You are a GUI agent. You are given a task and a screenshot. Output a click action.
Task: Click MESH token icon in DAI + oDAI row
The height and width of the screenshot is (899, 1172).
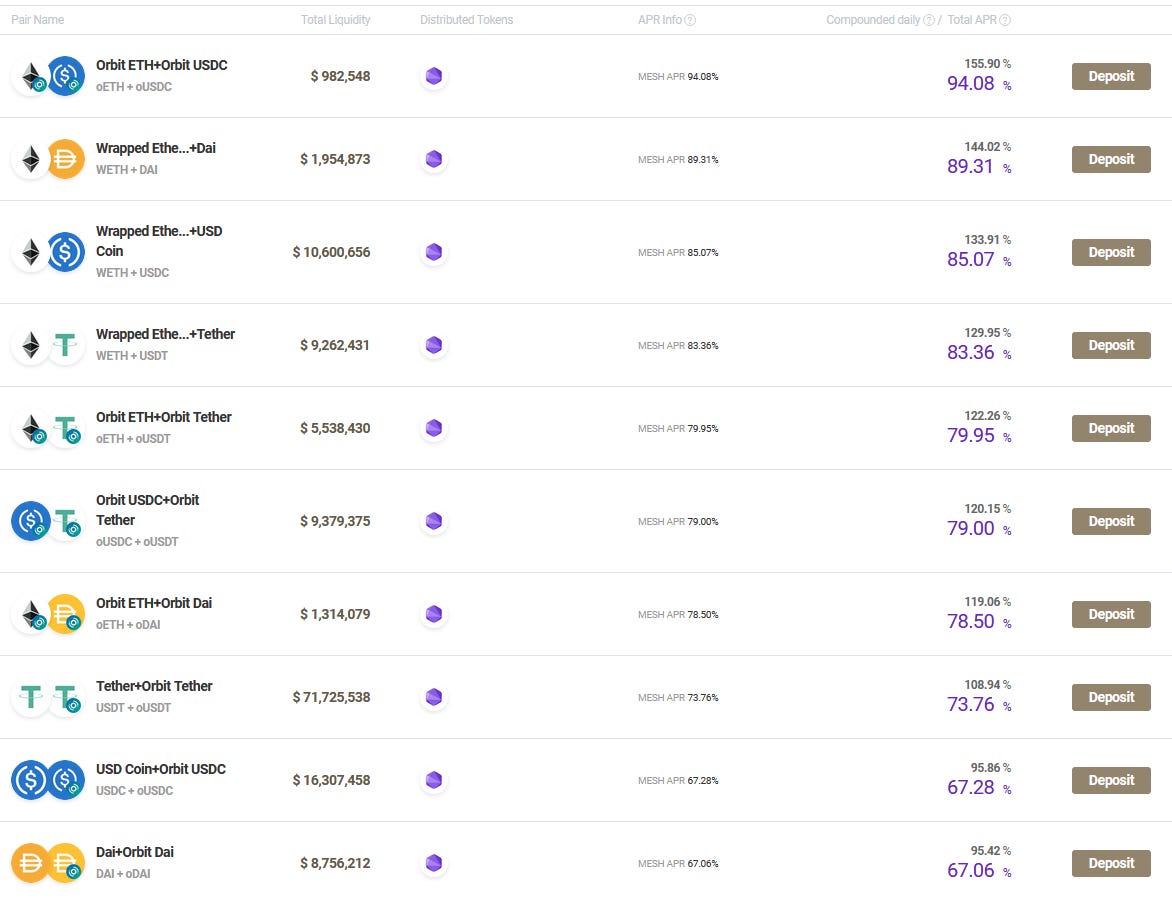tap(434, 863)
